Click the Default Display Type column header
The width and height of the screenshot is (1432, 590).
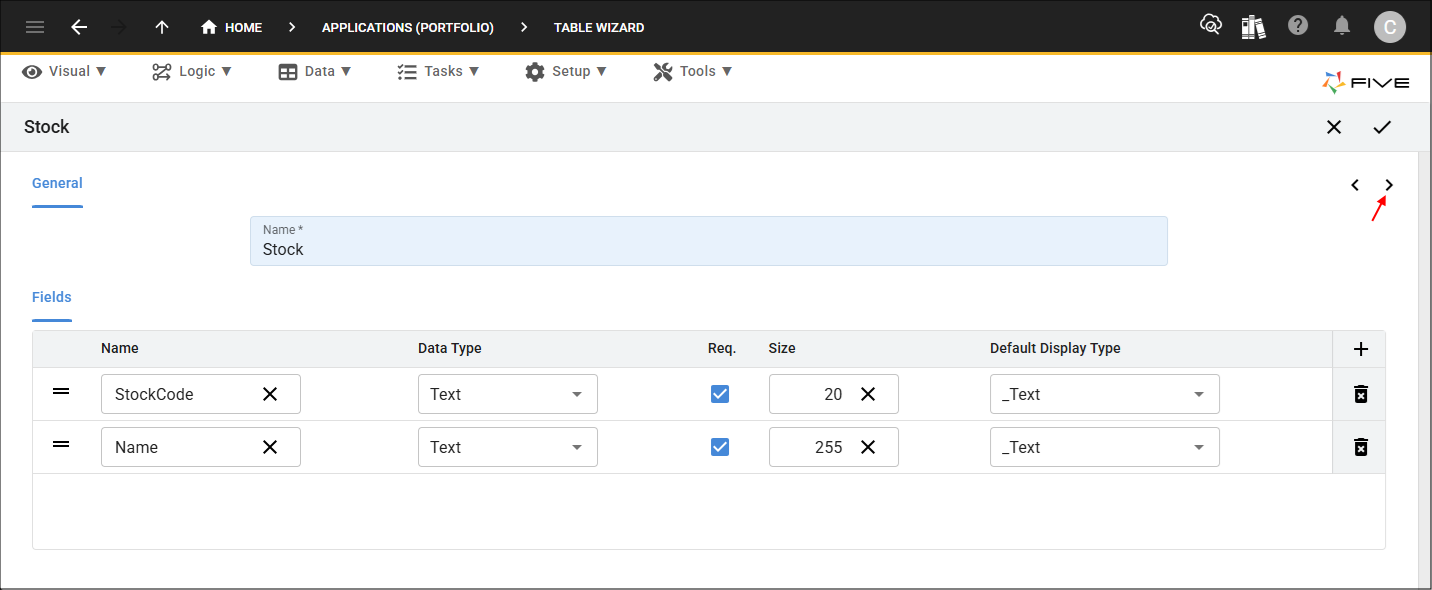click(x=1055, y=349)
